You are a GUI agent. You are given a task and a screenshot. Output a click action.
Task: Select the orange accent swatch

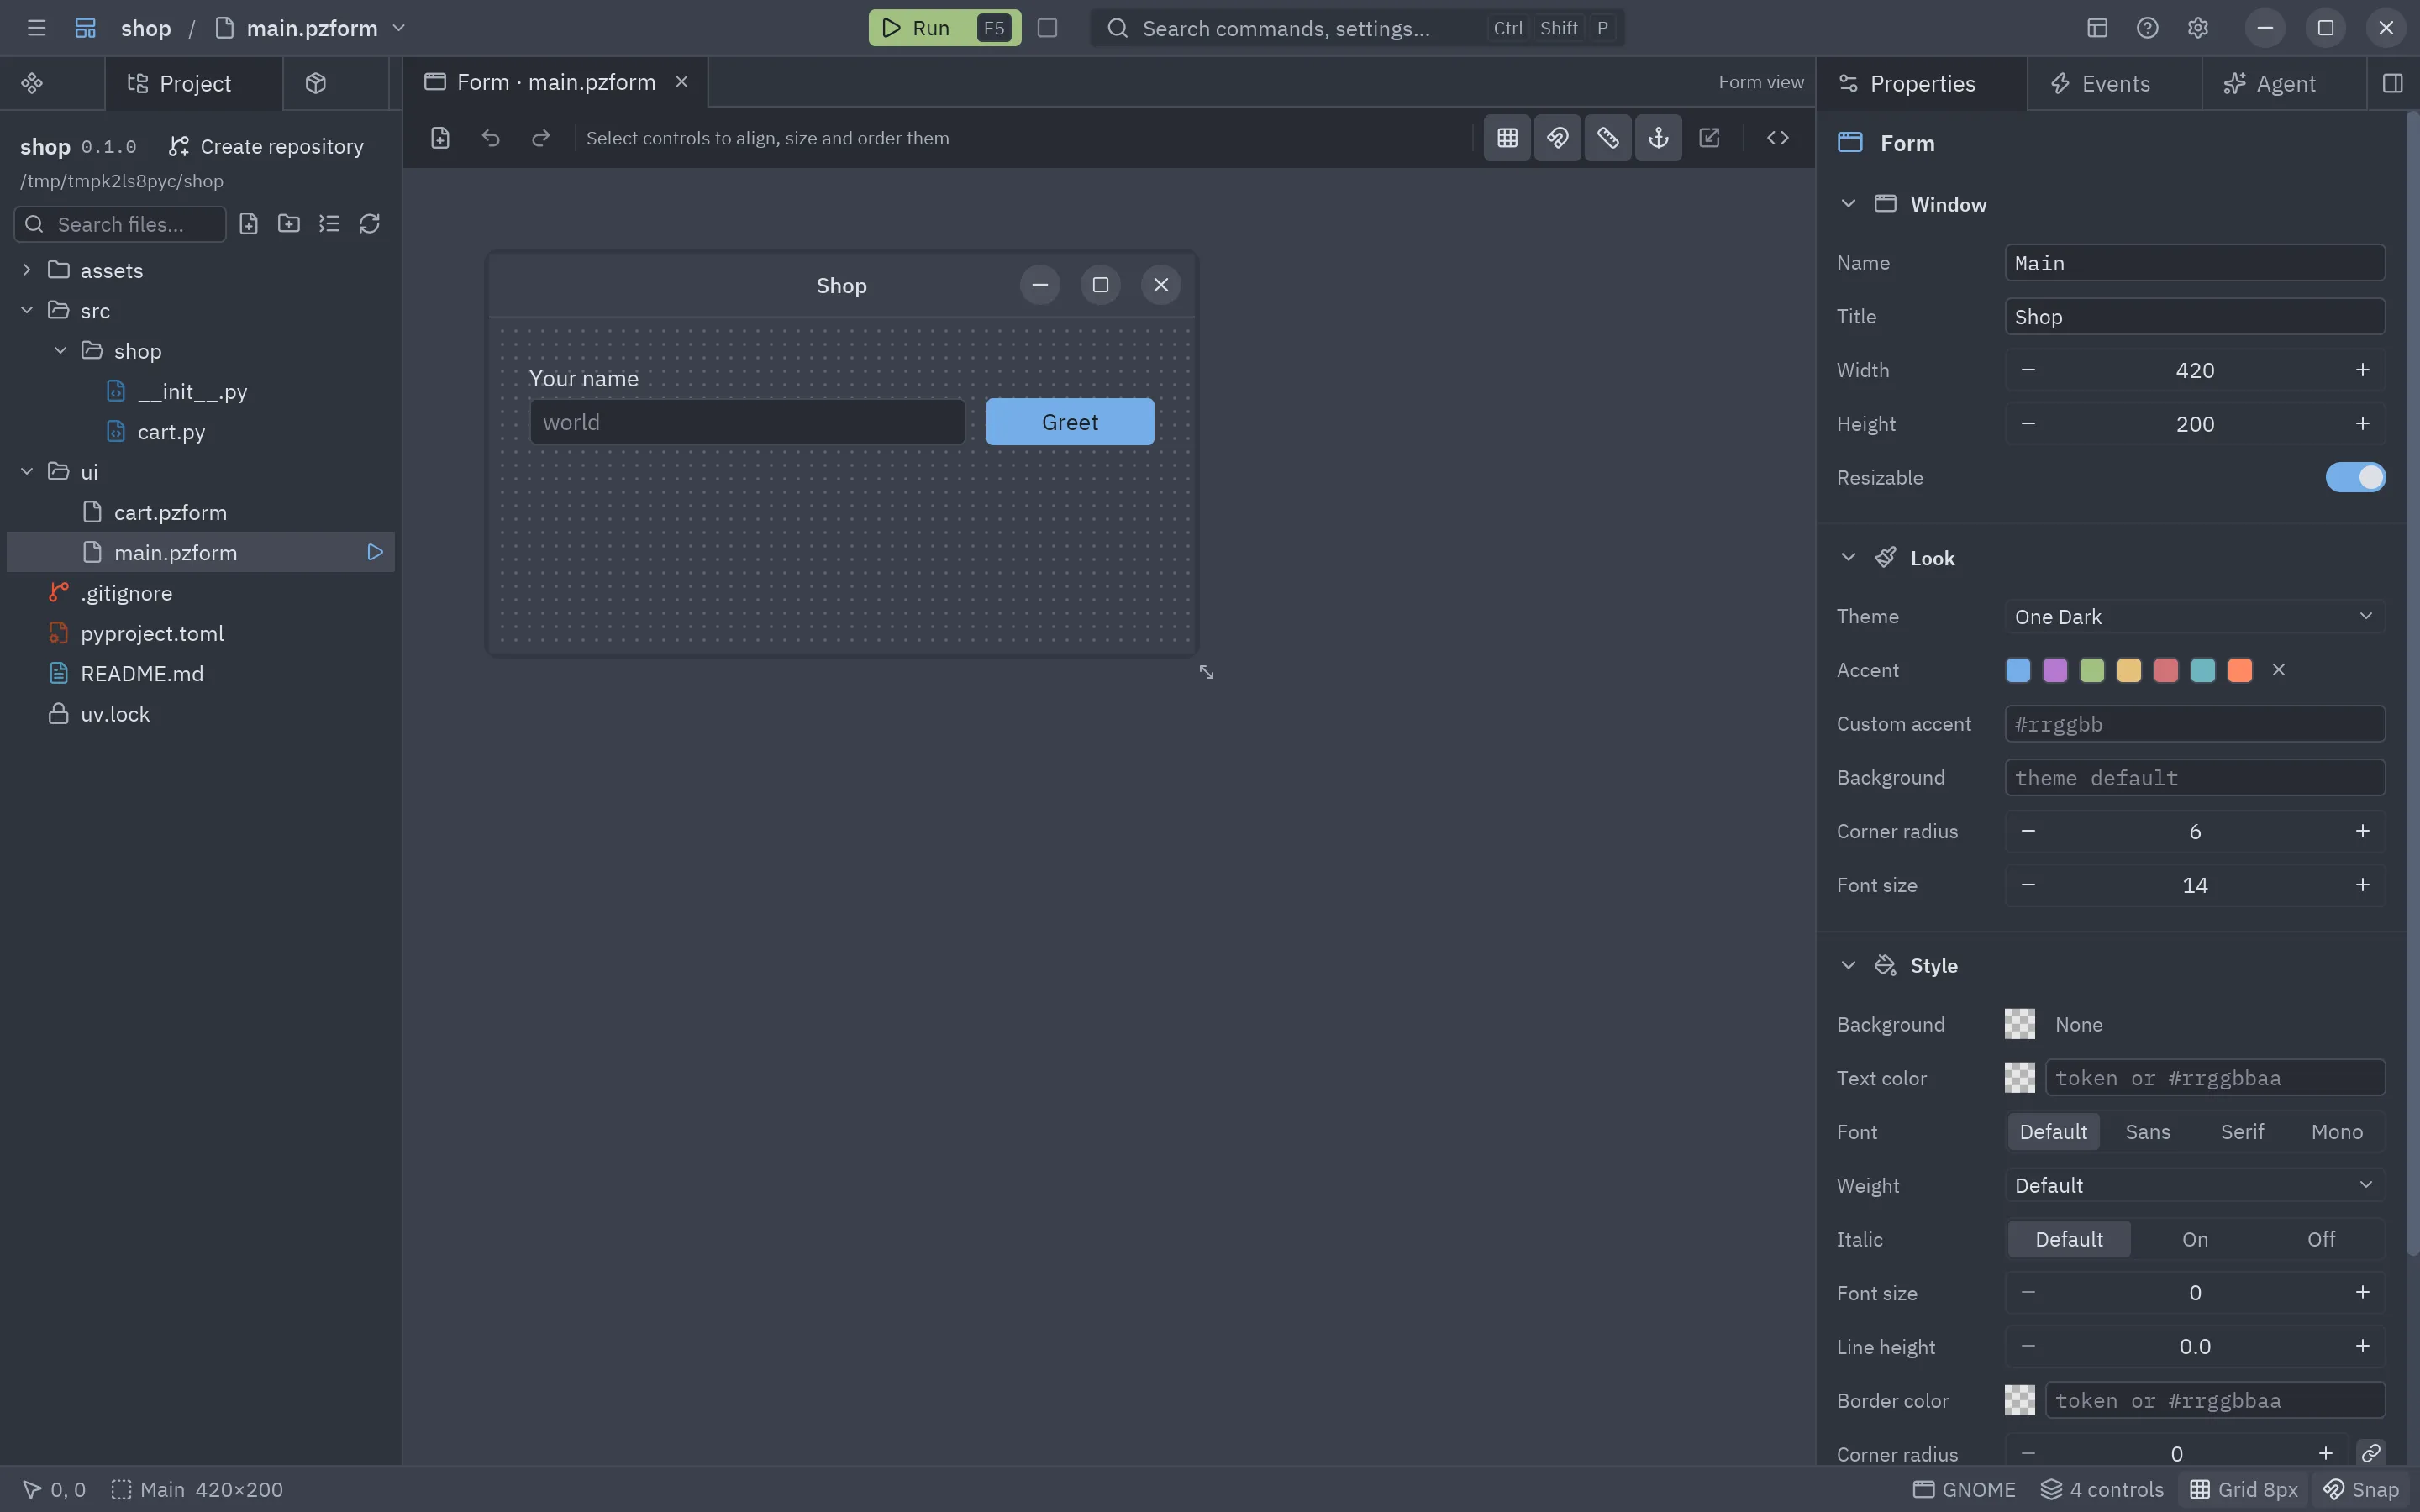coord(2240,670)
